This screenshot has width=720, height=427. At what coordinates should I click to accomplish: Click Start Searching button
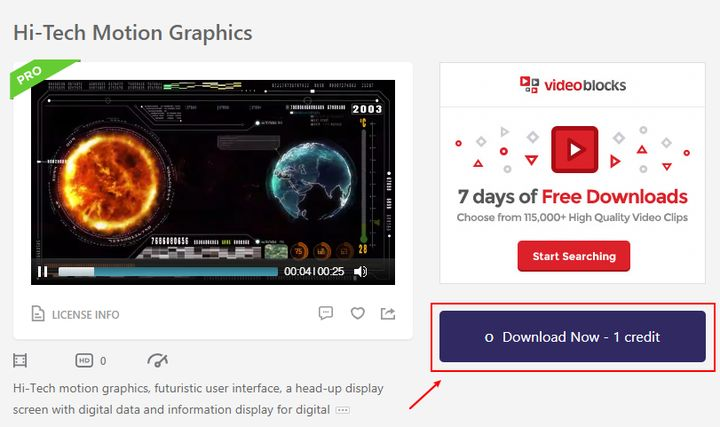coord(574,256)
